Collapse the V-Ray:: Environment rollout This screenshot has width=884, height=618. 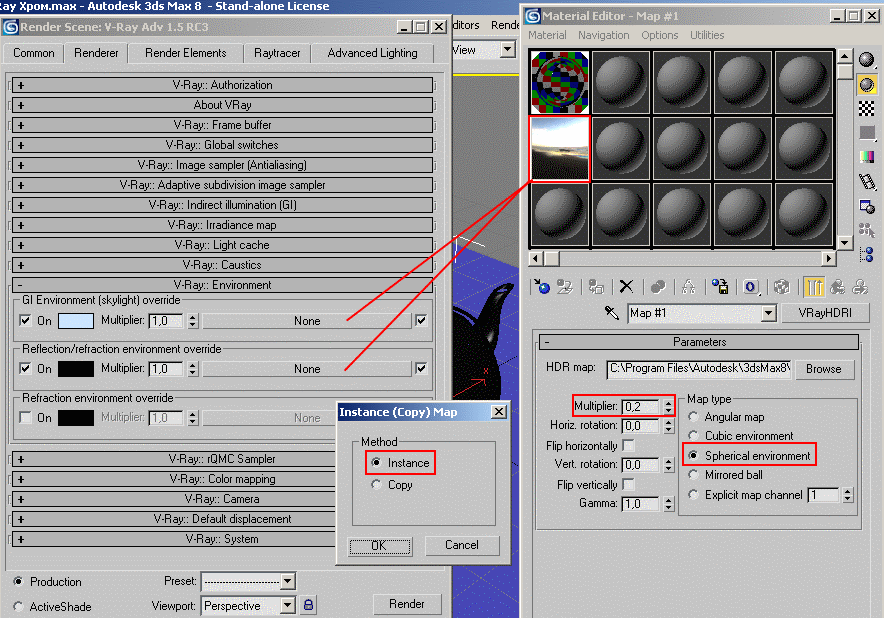click(x=223, y=285)
